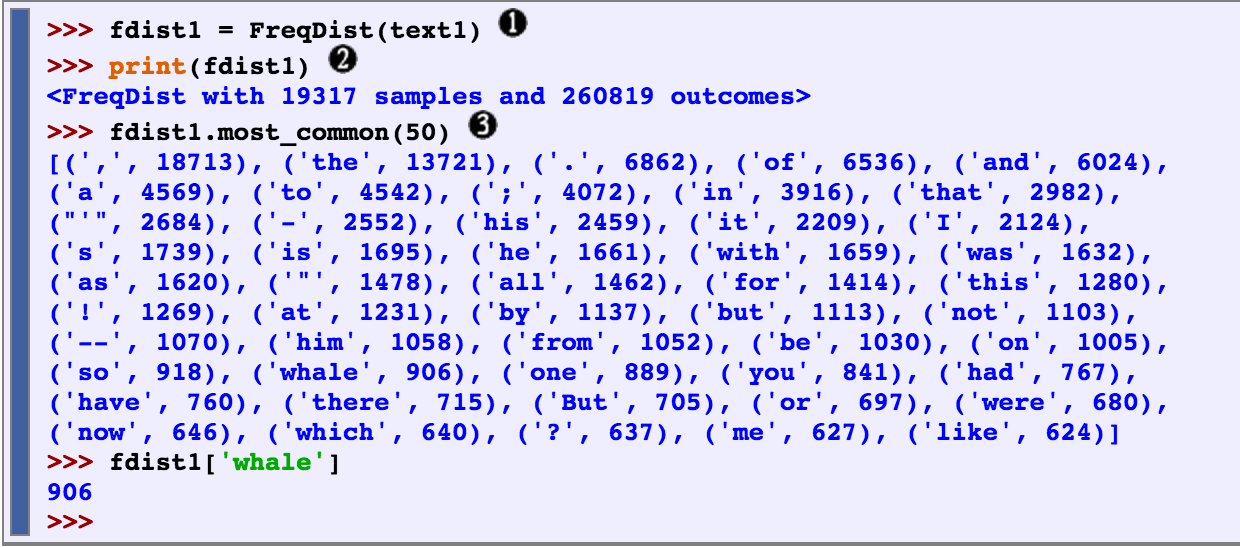Image resolution: width=1240 pixels, height=548 pixels.
Task: Click the orange print keyword
Action: click(x=147, y=65)
